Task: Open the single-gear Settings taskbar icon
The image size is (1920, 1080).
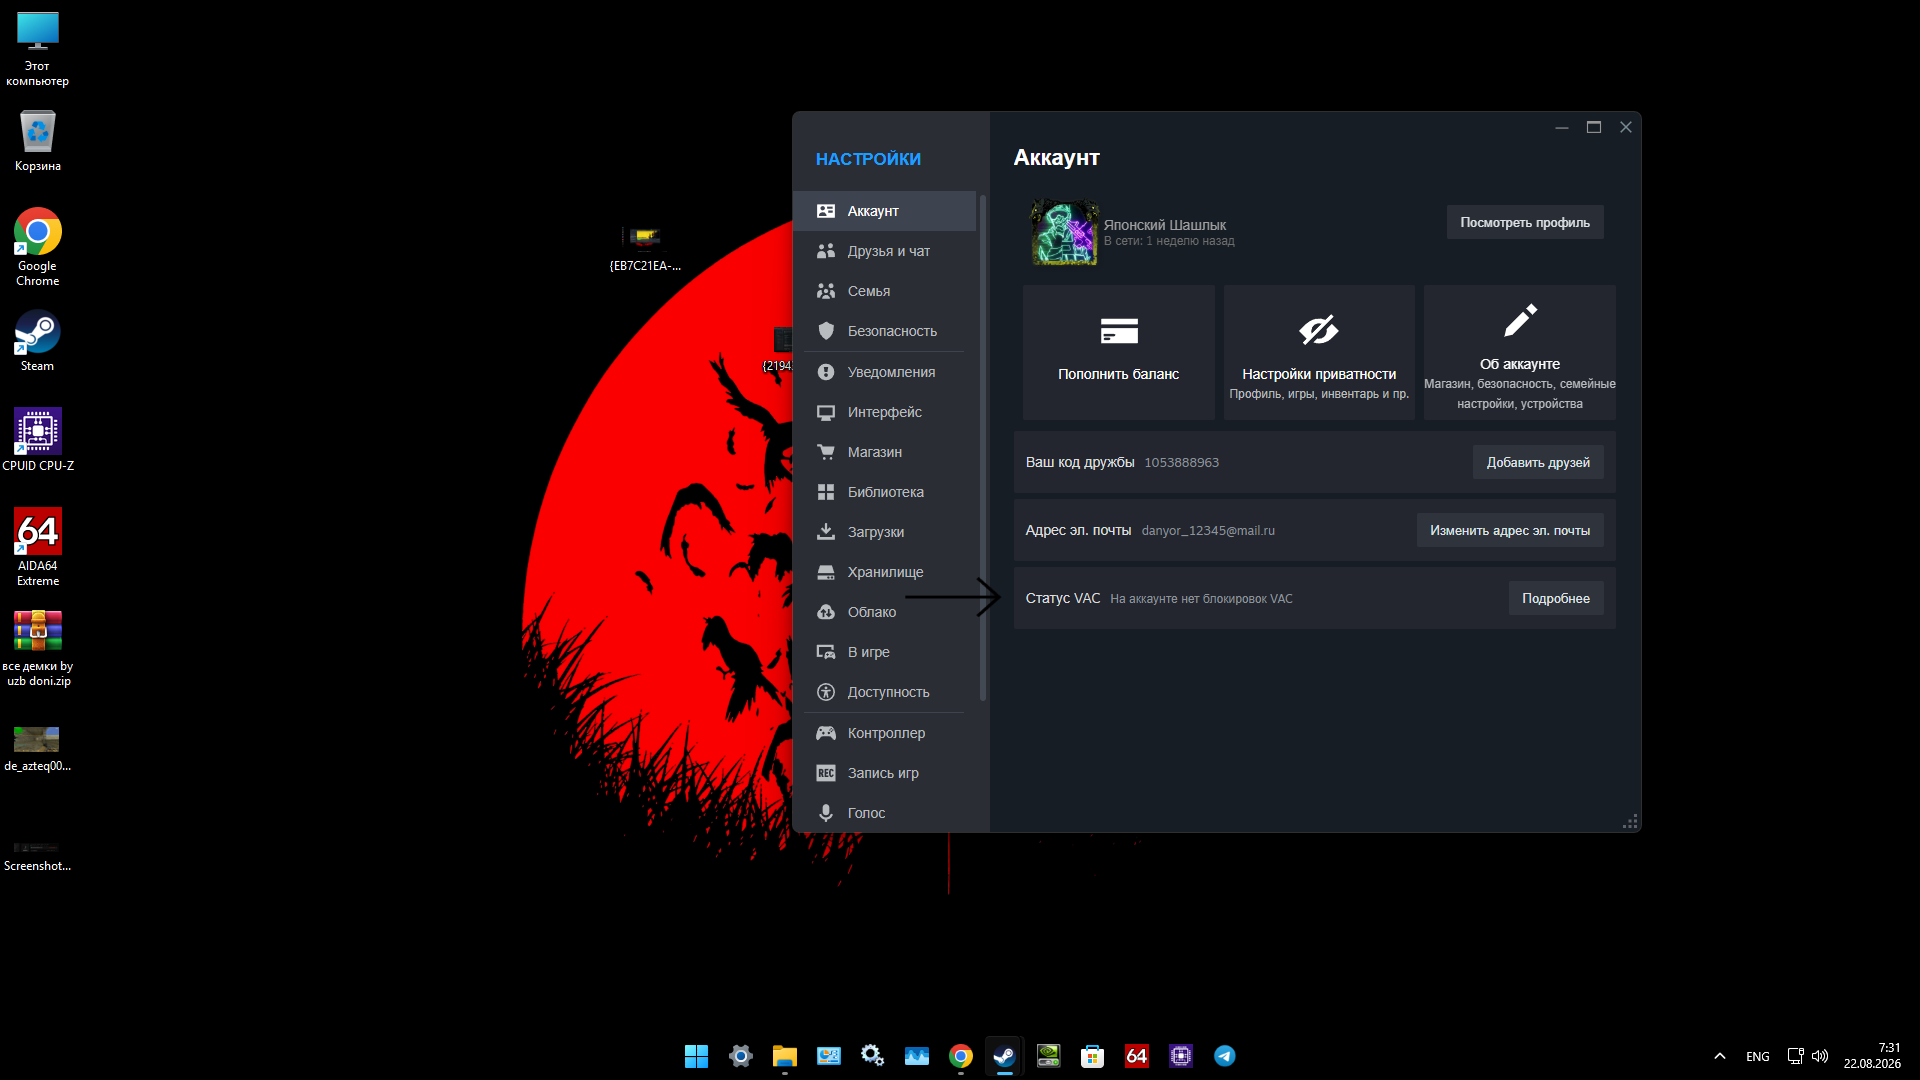Action: 741,1056
